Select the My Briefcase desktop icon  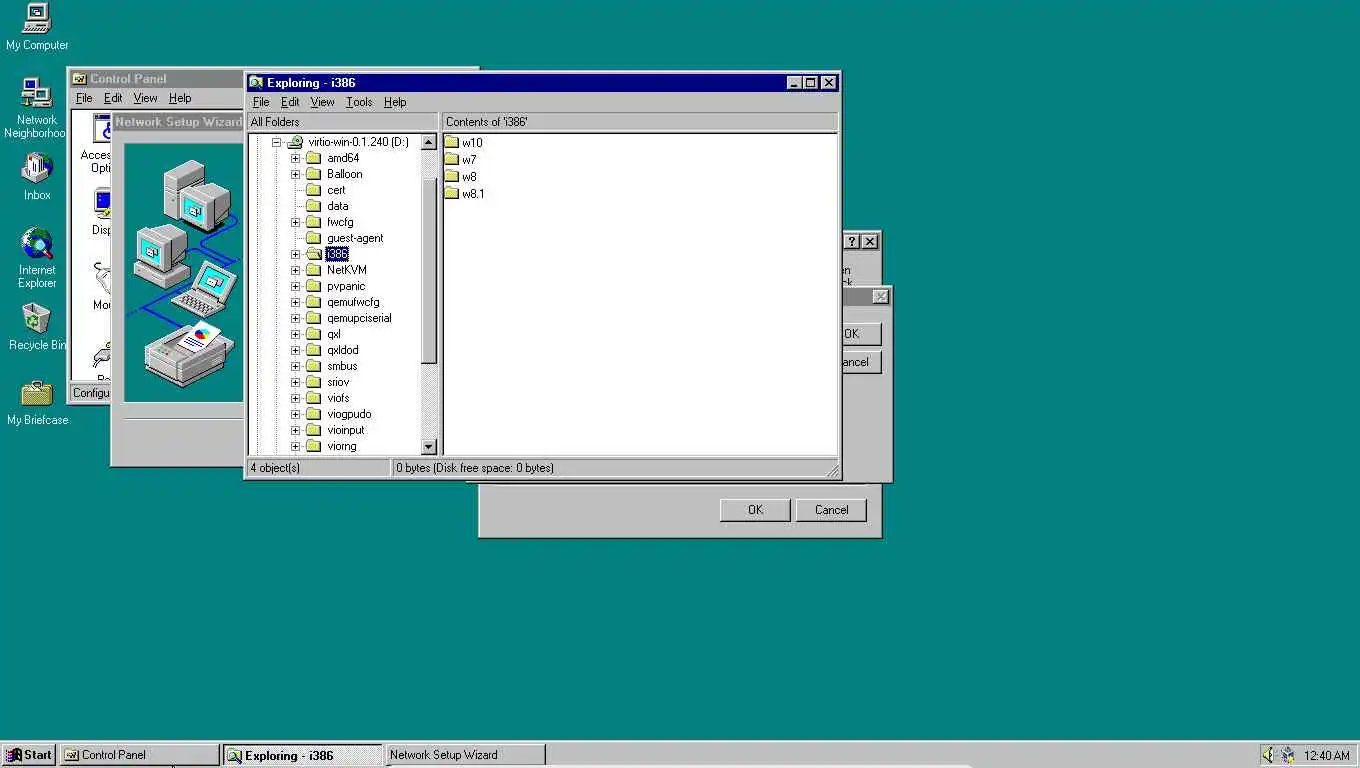click(x=37, y=393)
